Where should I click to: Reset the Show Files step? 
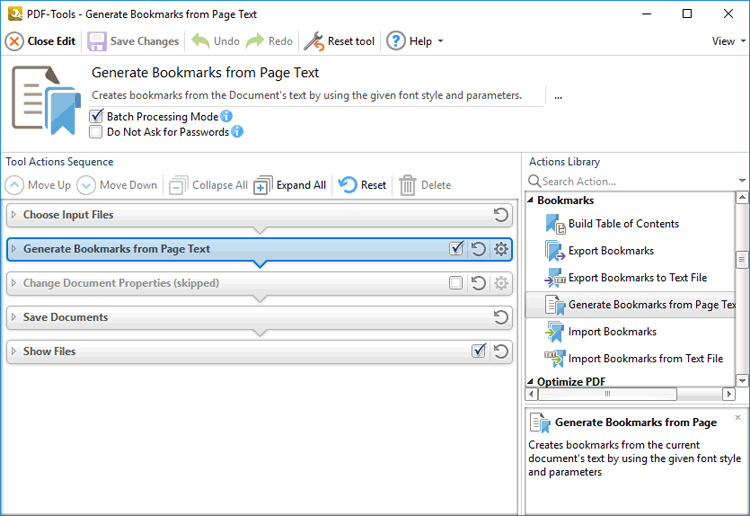[x=501, y=351]
